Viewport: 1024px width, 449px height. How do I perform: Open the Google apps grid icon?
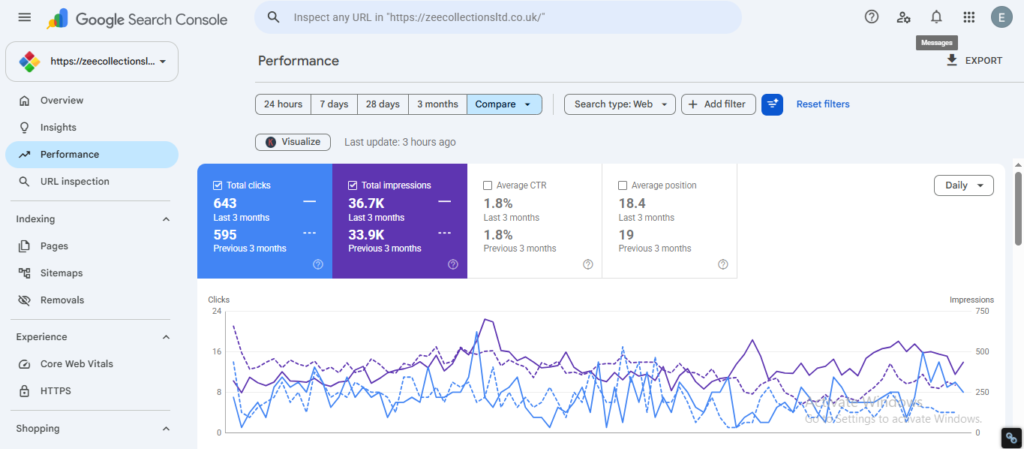969,17
